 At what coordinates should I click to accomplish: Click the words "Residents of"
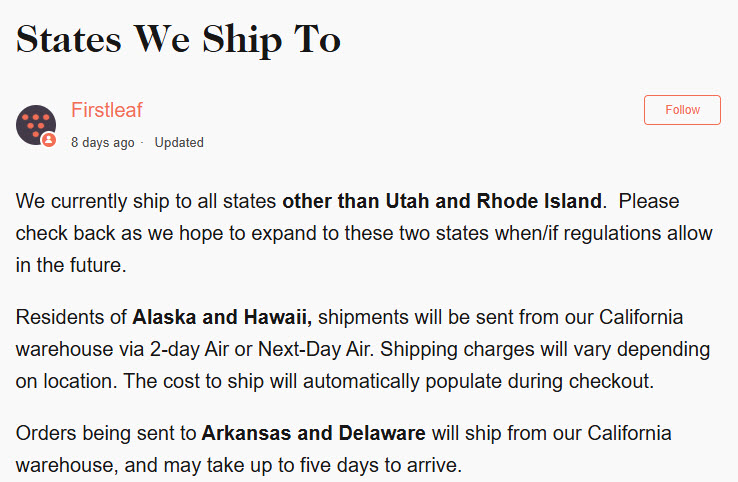tap(71, 319)
